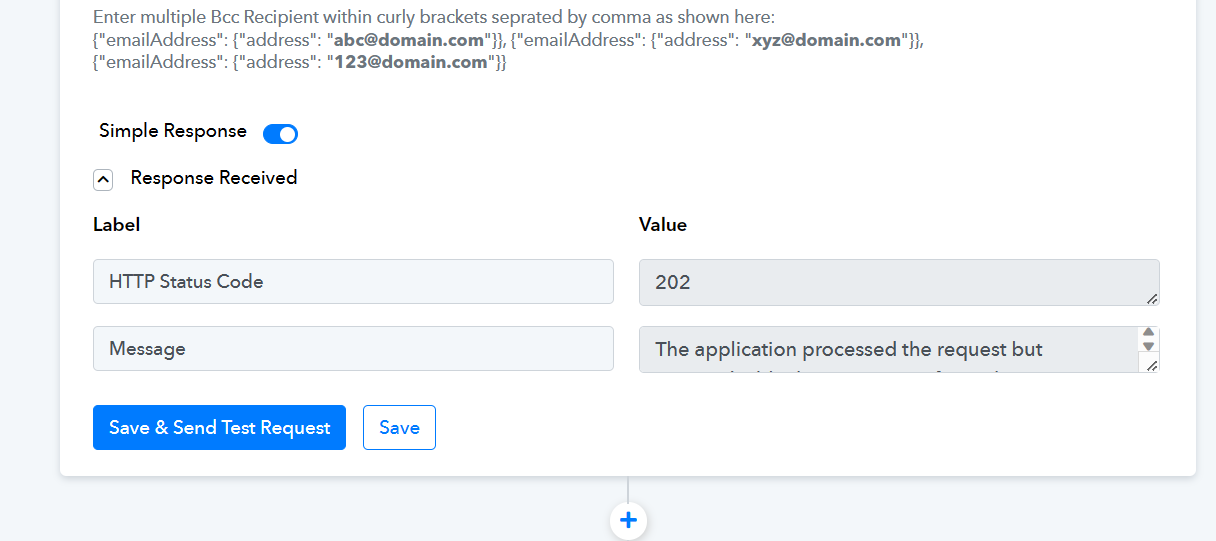
Task: Select the HTTP Status Code label field
Action: point(353,282)
